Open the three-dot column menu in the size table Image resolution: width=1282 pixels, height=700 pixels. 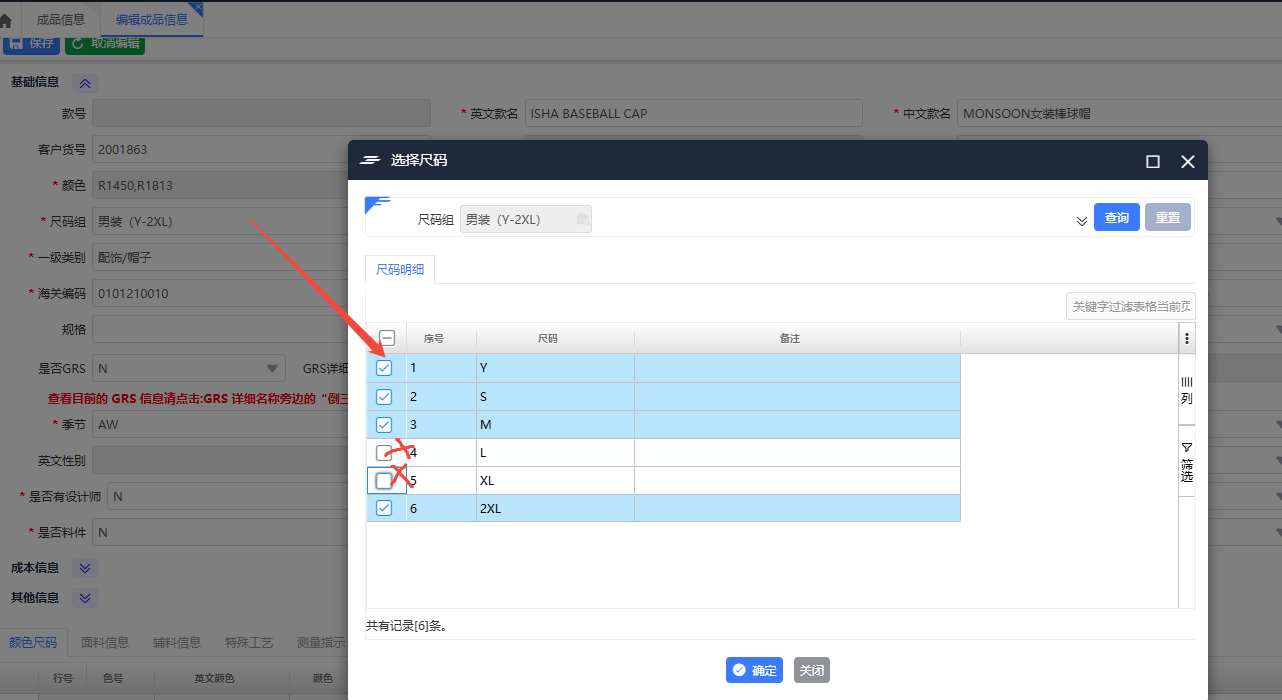click(1187, 338)
